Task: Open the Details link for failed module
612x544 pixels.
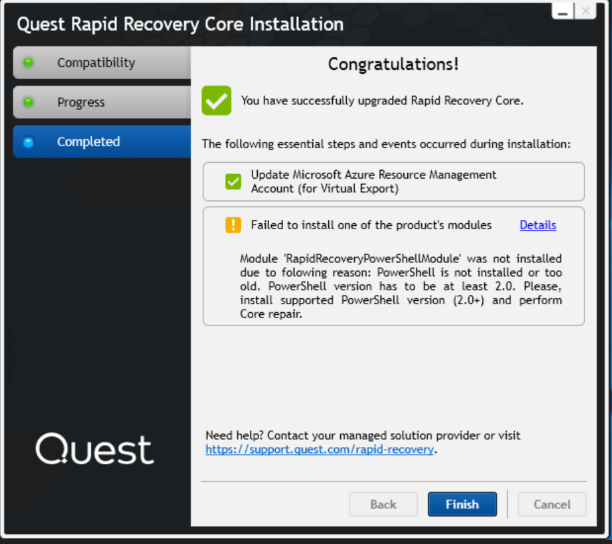Action: click(x=538, y=225)
